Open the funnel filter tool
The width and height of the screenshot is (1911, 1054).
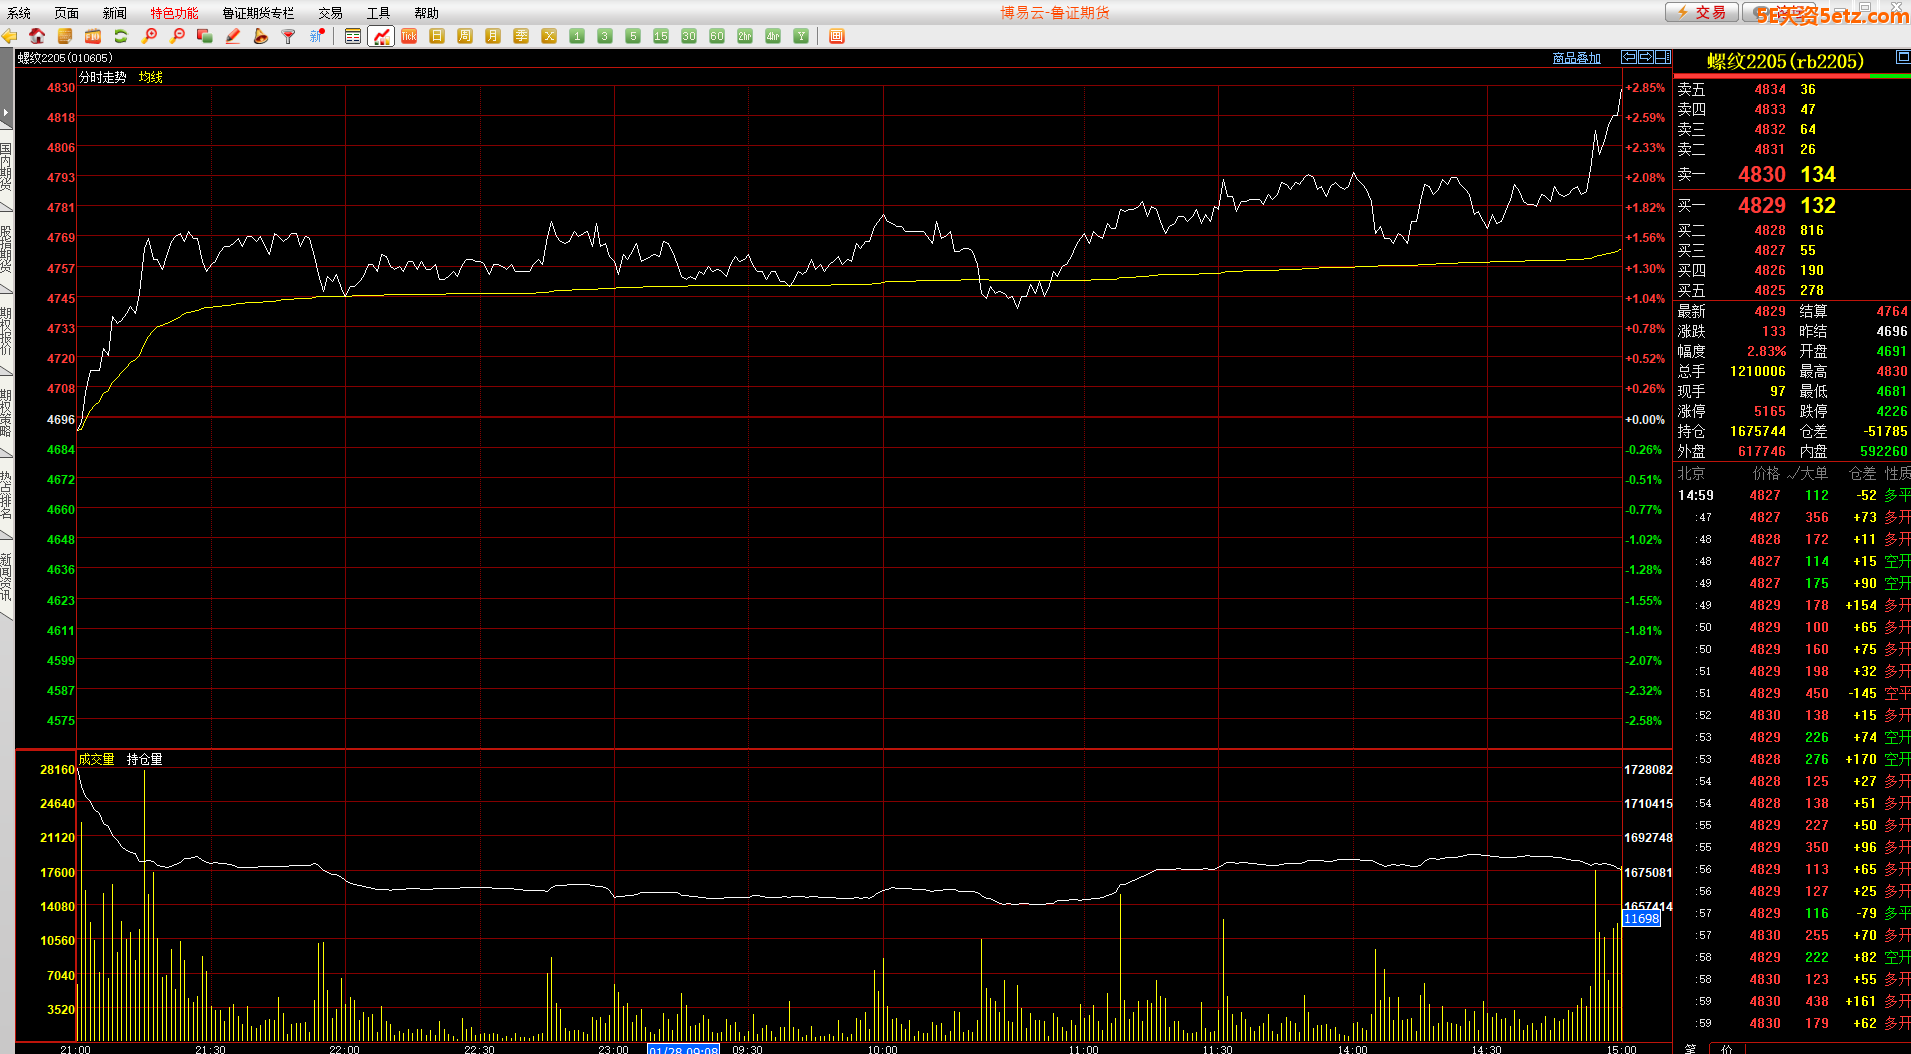[288, 36]
